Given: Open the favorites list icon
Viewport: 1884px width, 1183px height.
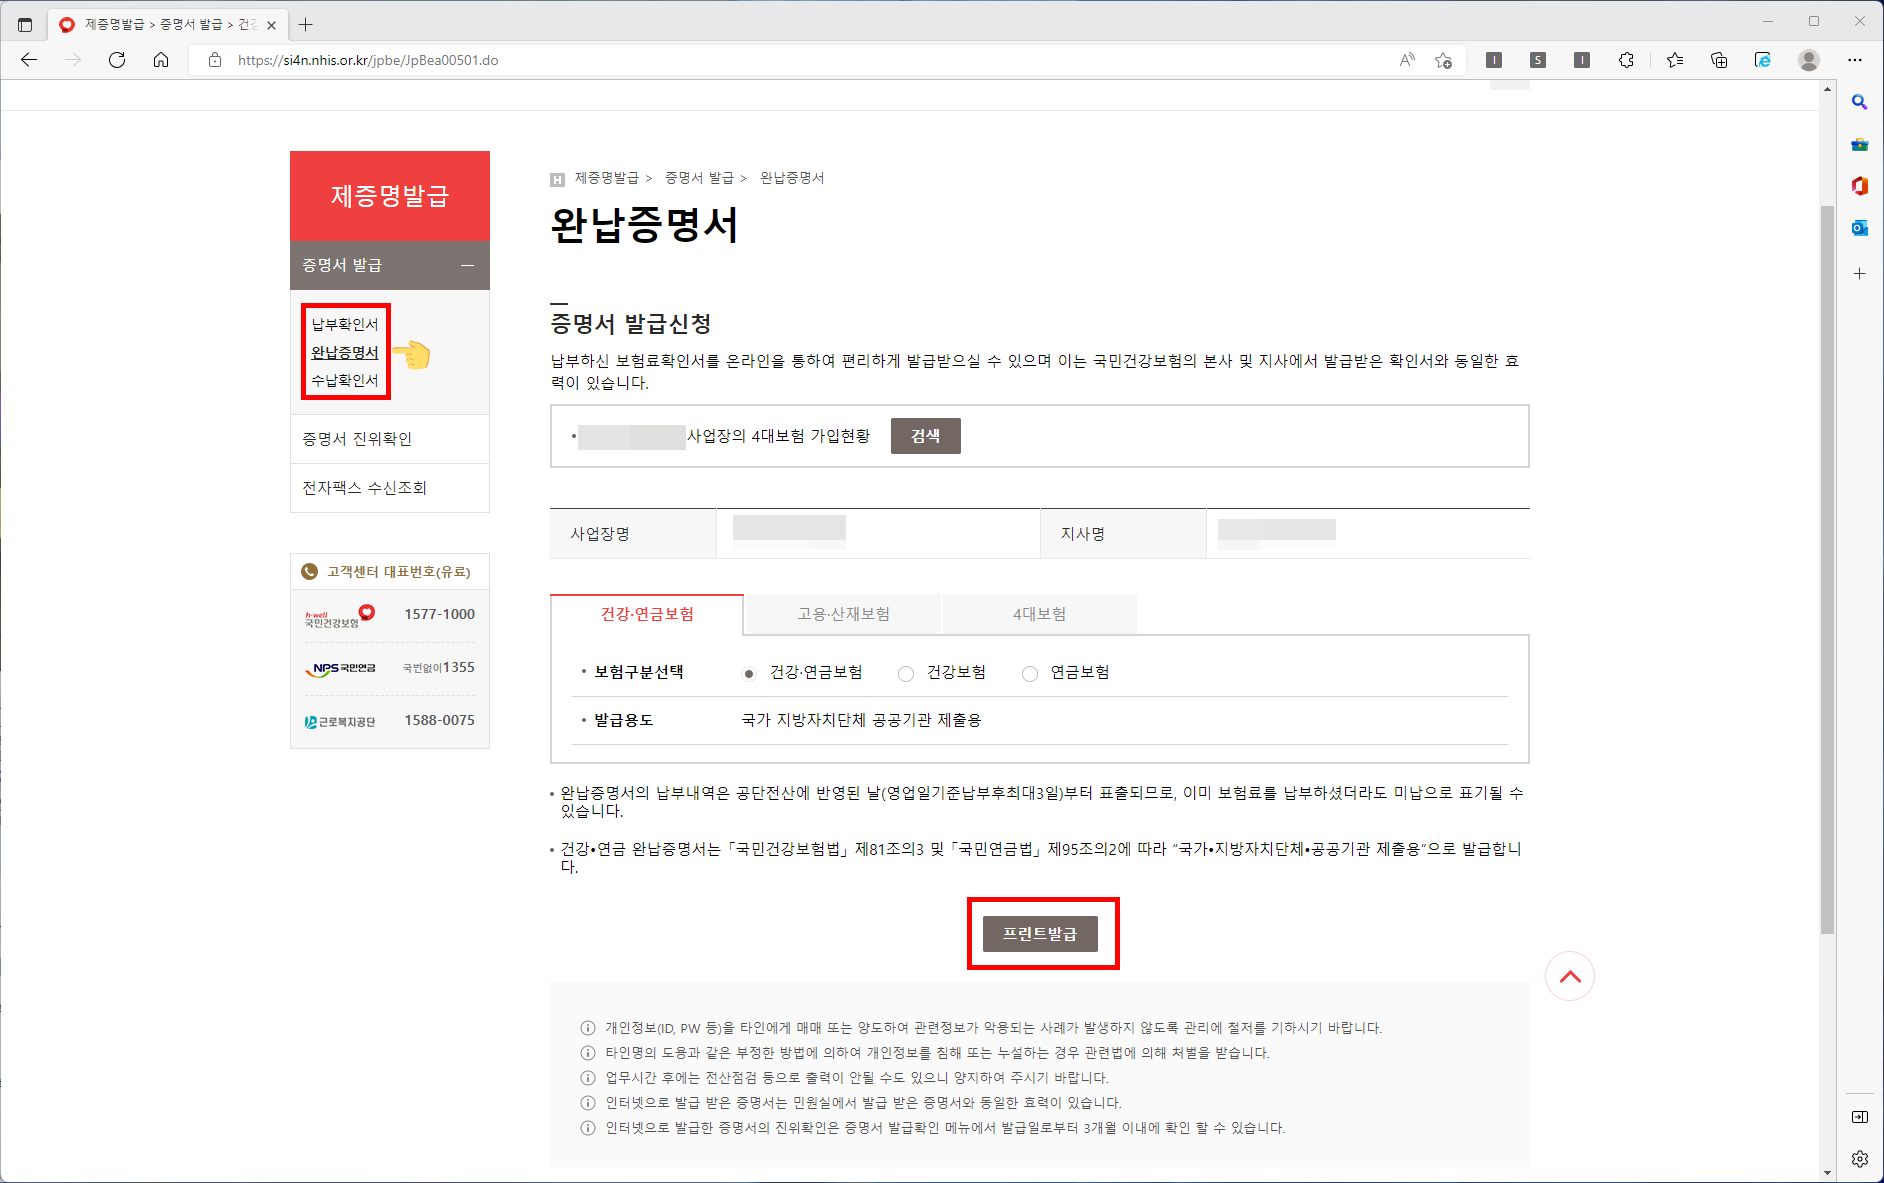Looking at the screenshot, I should click(x=1675, y=60).
